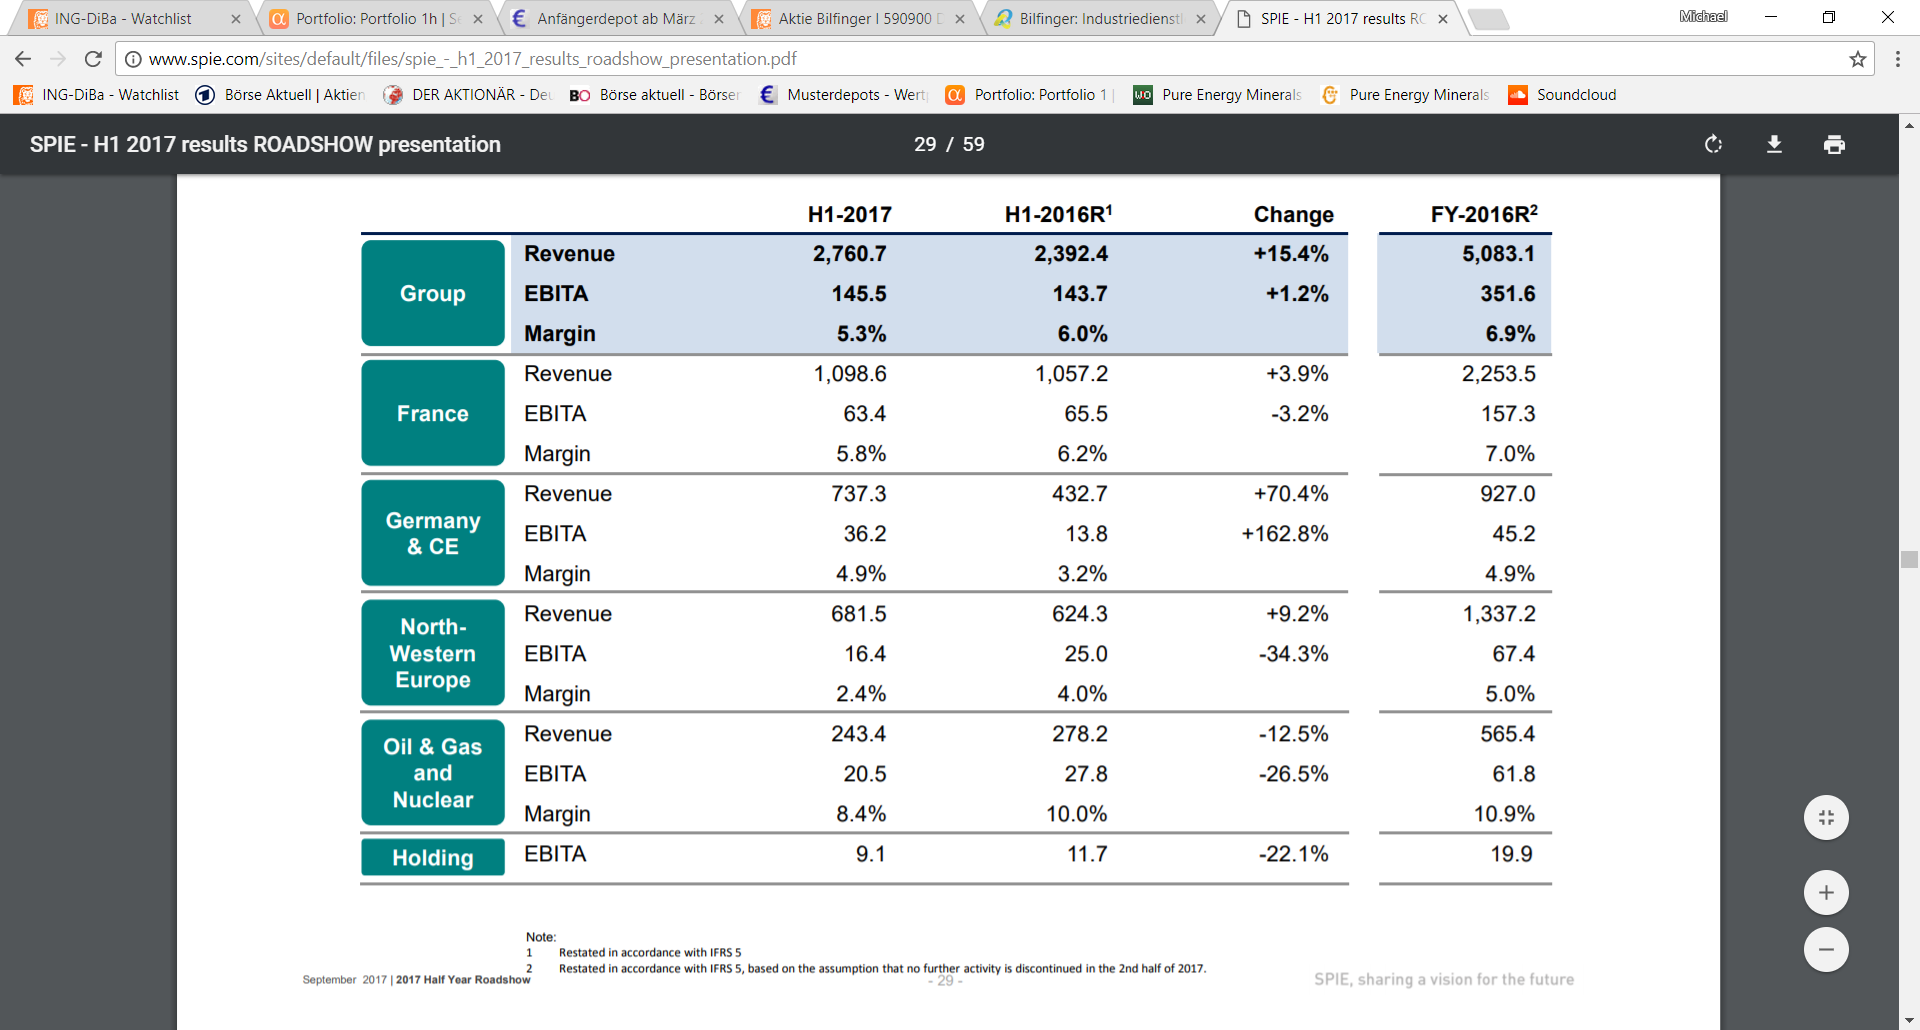Click Oil & Gas margin 8.4%

coord(861,814)
